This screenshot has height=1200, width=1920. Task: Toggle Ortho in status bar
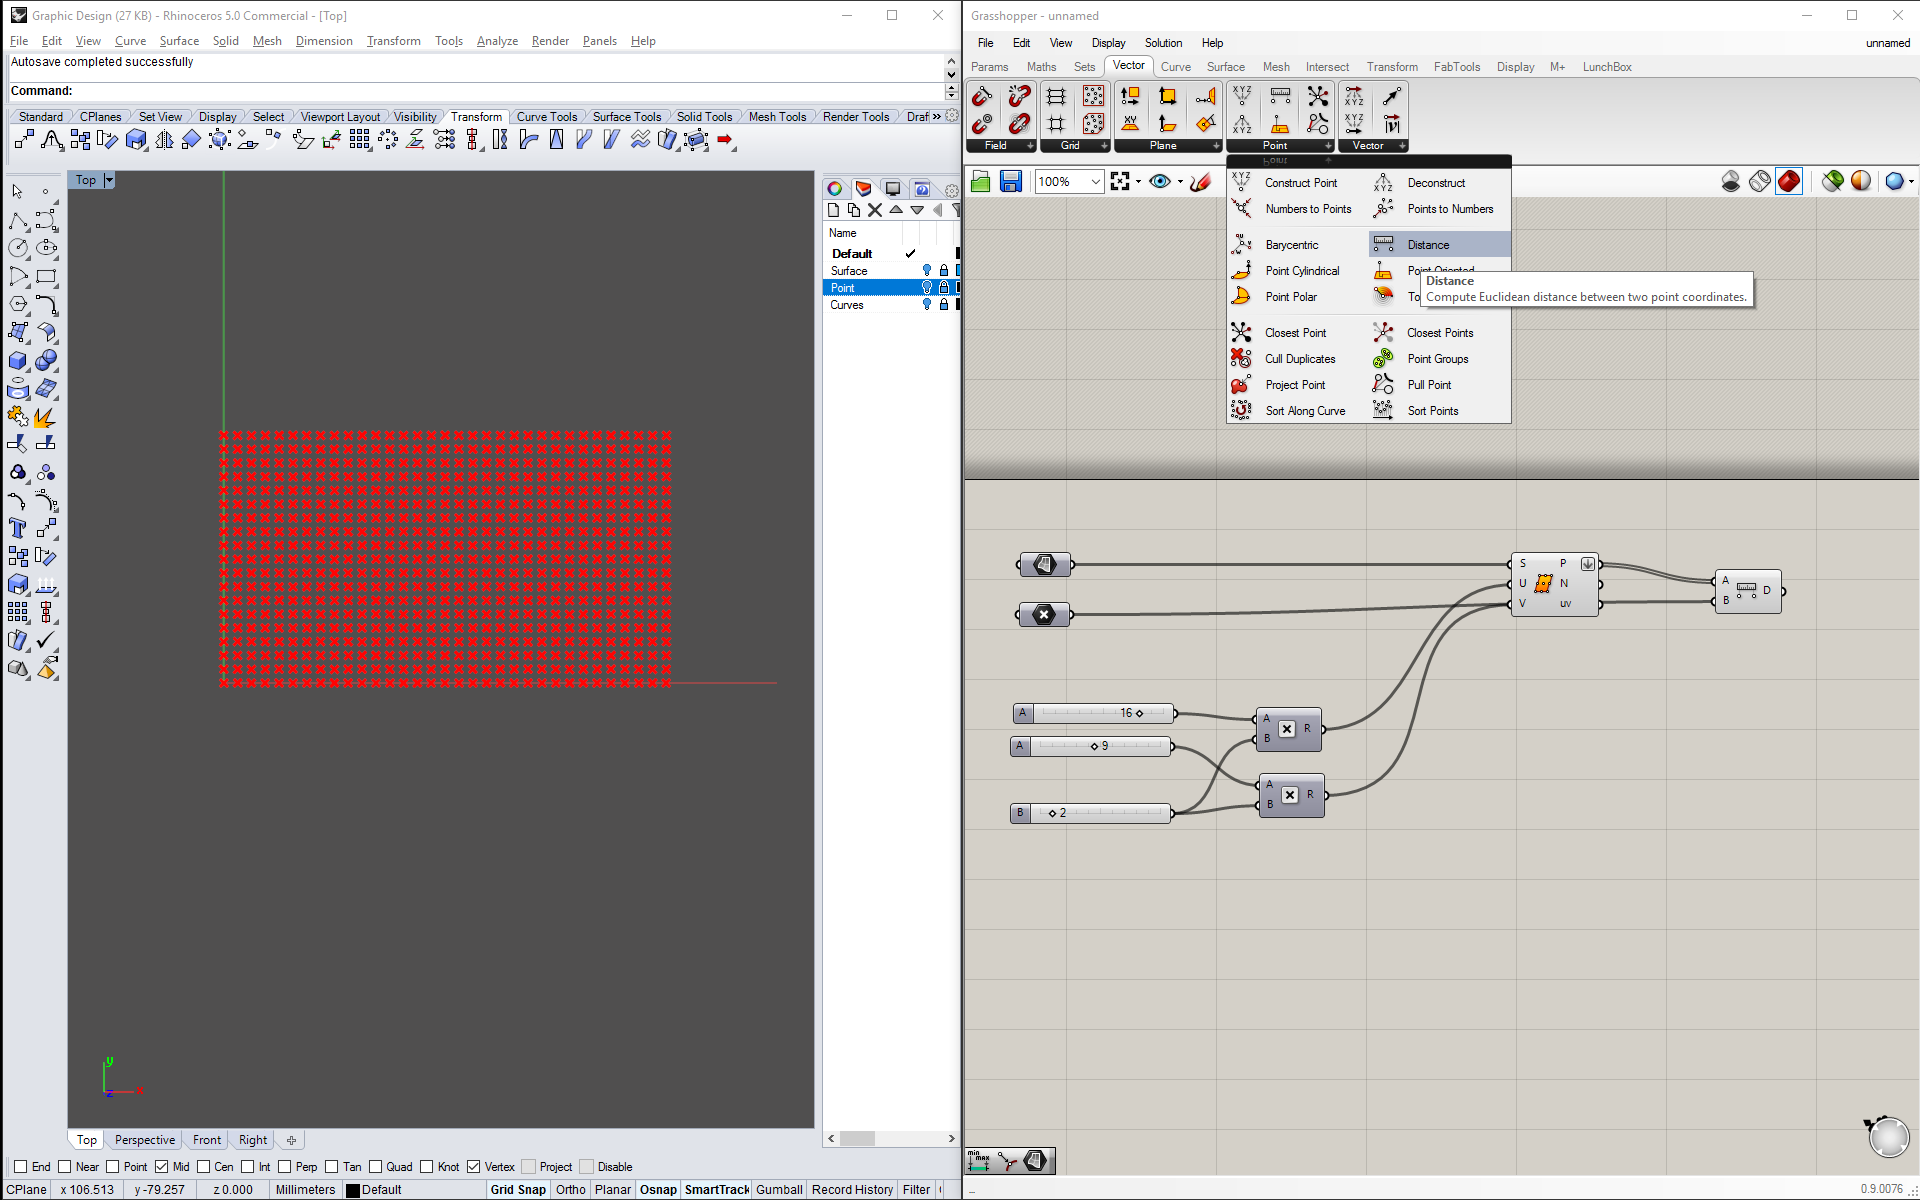(x=571, y=1189)
